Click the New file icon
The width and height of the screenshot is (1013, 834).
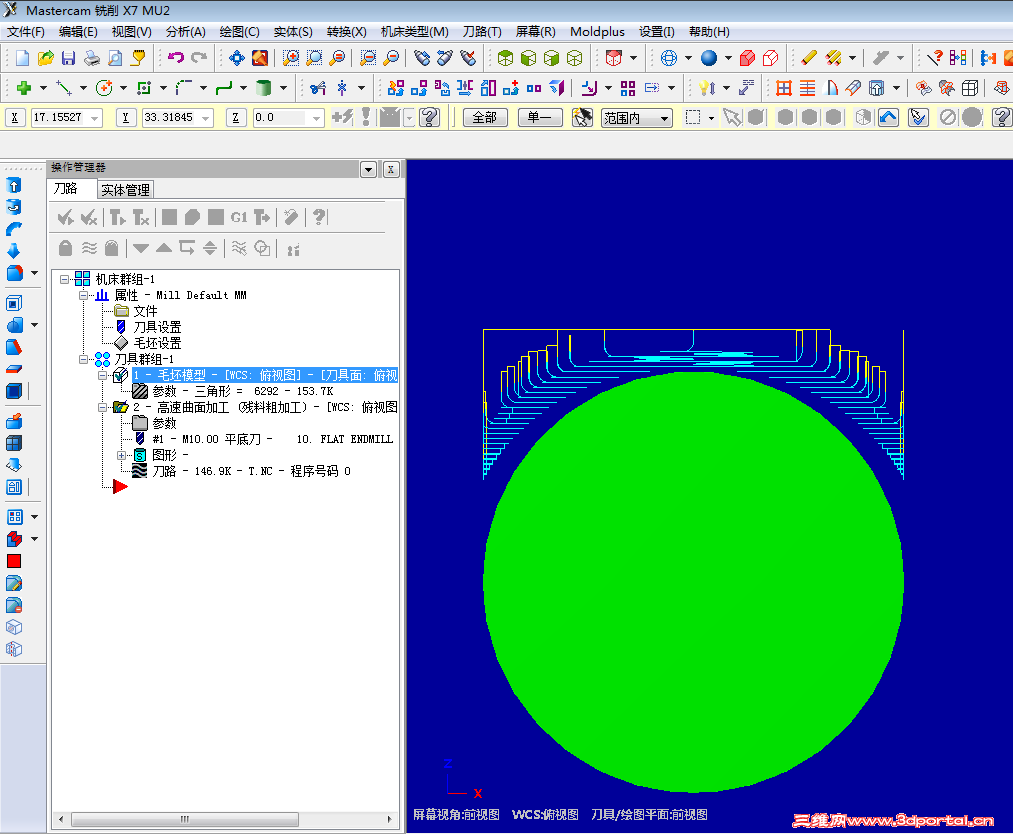coord(22,58)
